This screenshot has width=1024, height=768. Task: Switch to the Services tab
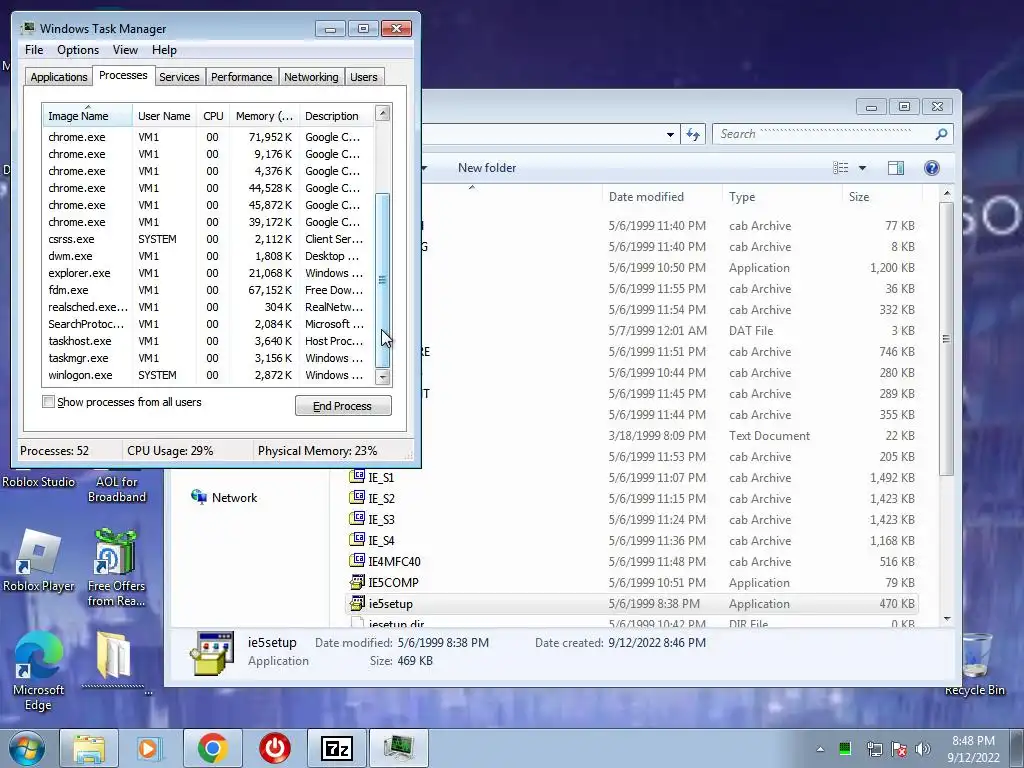pos(179,77)
